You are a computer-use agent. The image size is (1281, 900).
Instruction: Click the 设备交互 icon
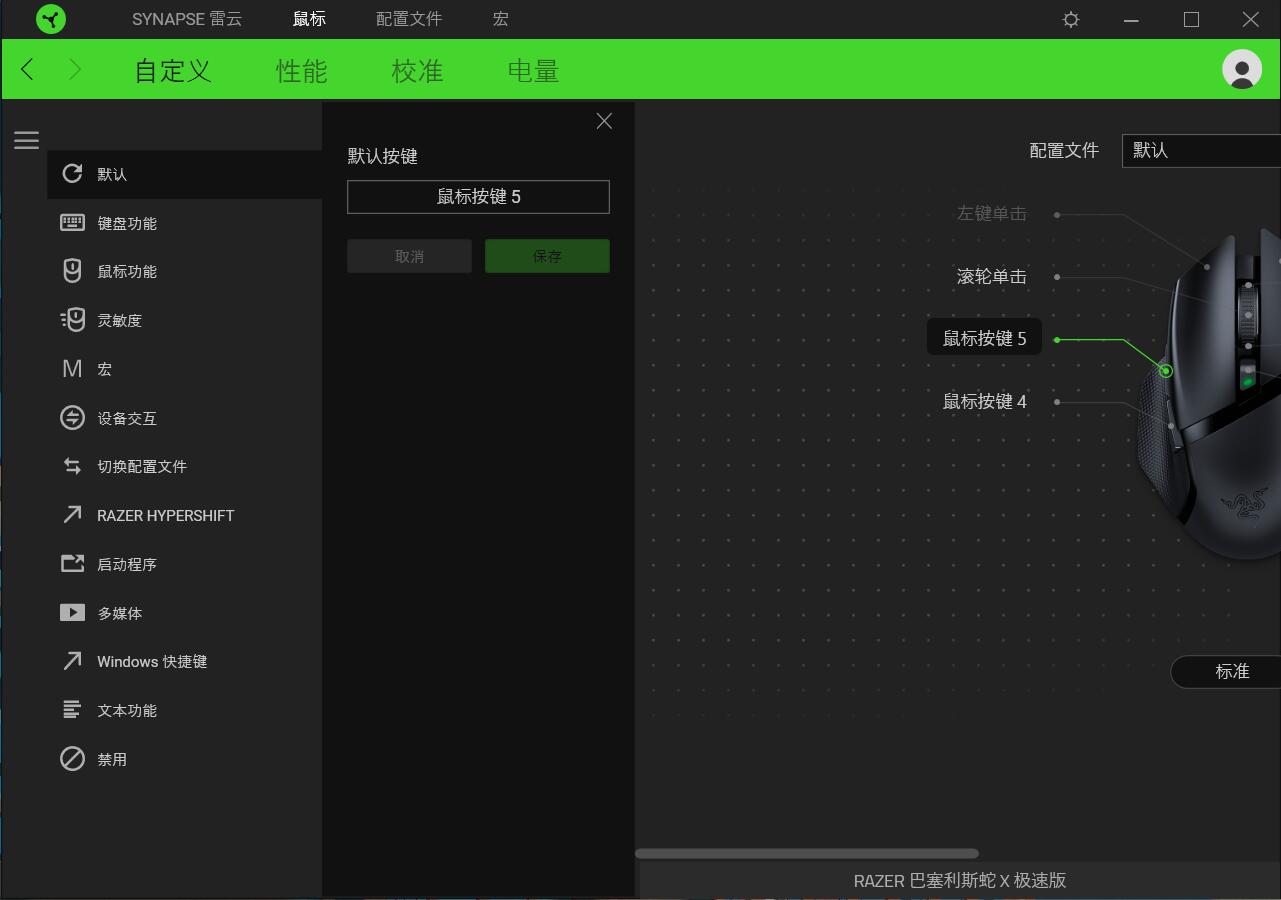[x=72, y=418]
